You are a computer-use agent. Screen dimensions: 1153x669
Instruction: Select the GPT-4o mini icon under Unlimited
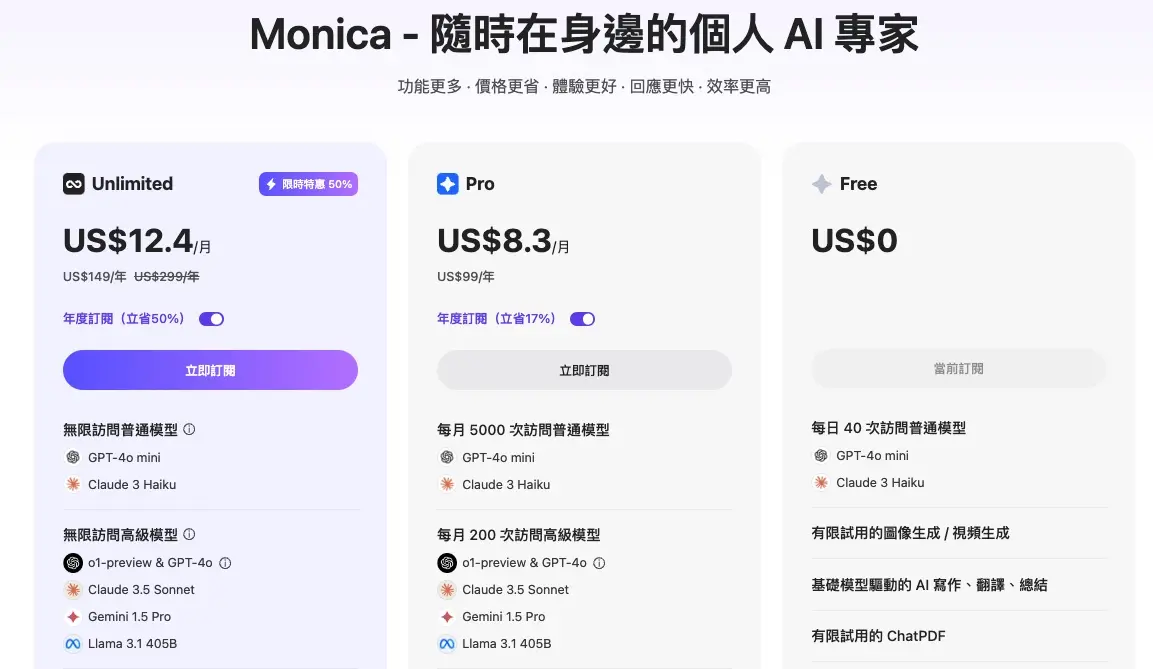click(72, 457)
